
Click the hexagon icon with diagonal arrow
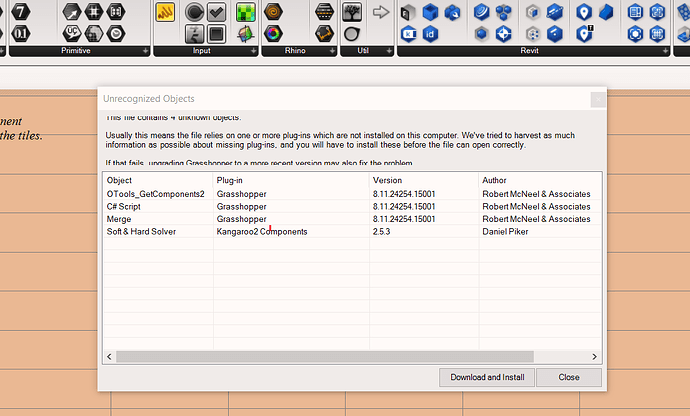point(72,12)
